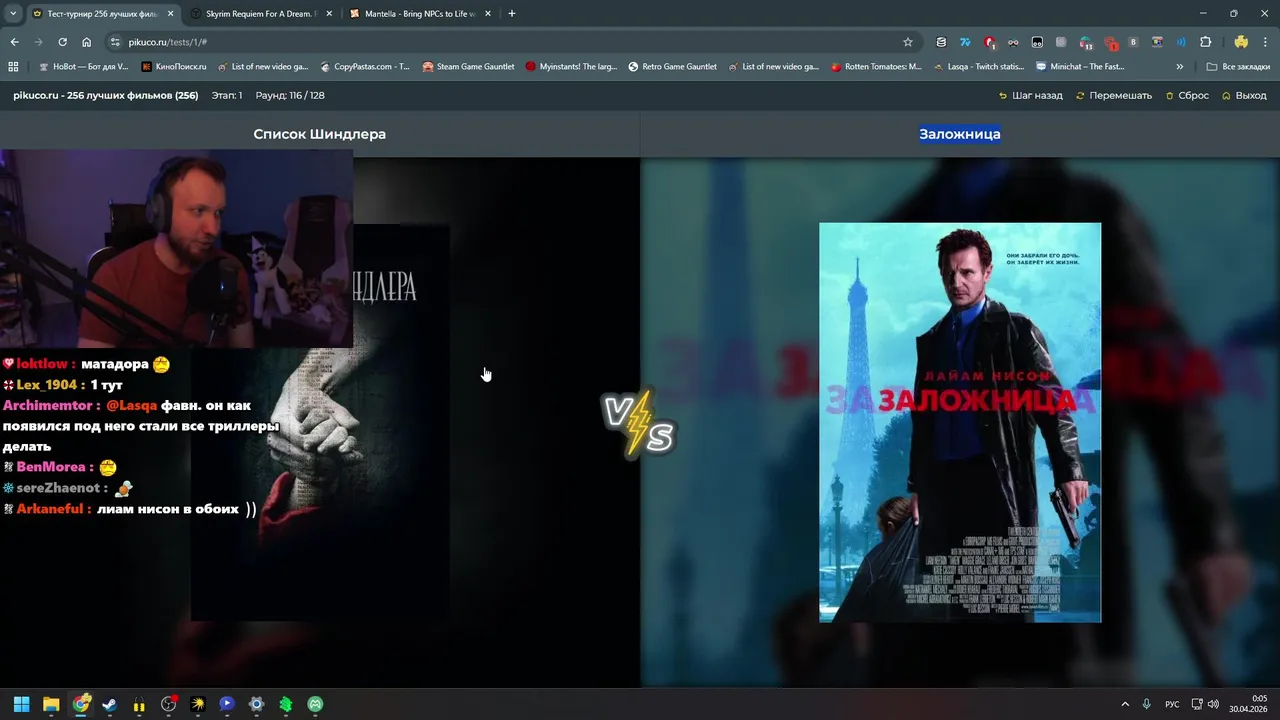Open the Chrome profile avatar
This screenshot has height=720, width=1280.
pyautogui.click(x=1241, y=42)
